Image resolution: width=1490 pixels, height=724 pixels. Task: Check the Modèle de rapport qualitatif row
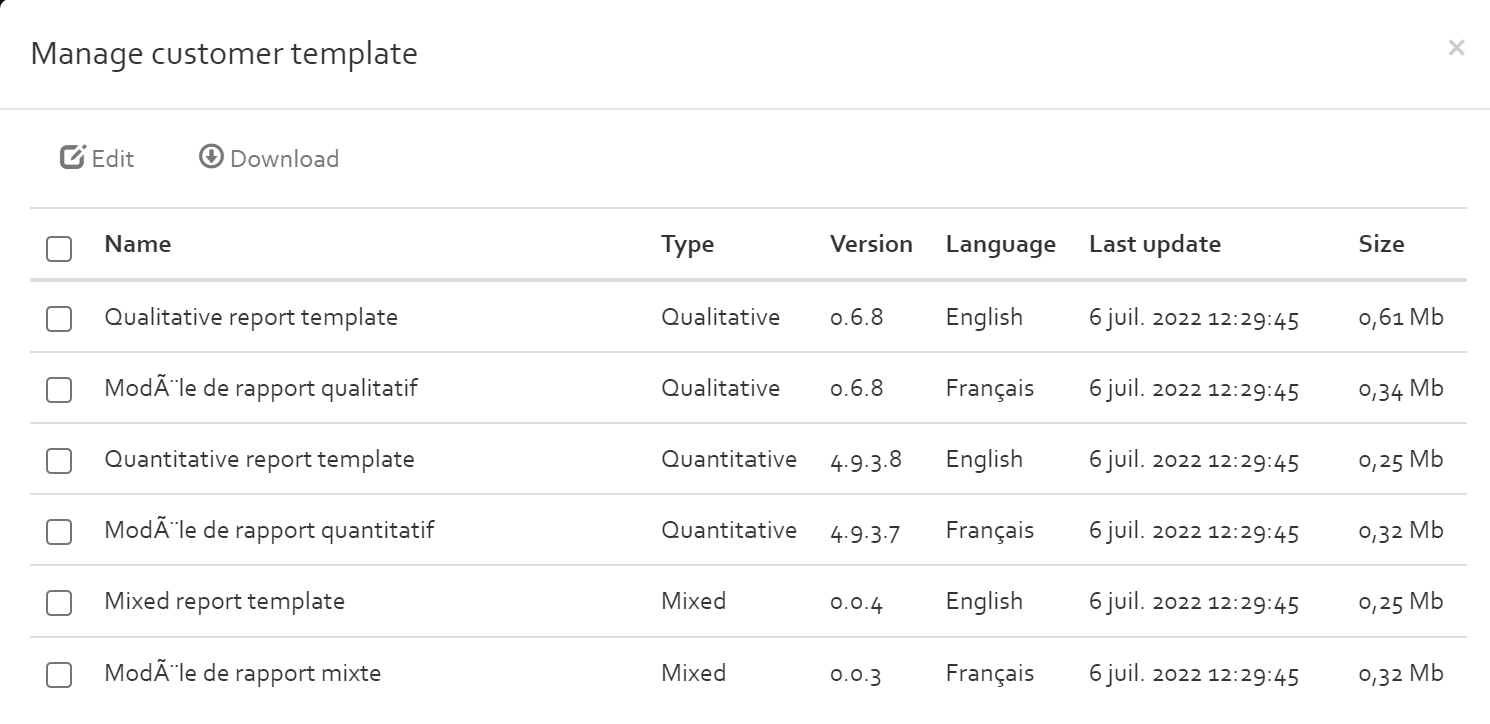coord(59,390)
